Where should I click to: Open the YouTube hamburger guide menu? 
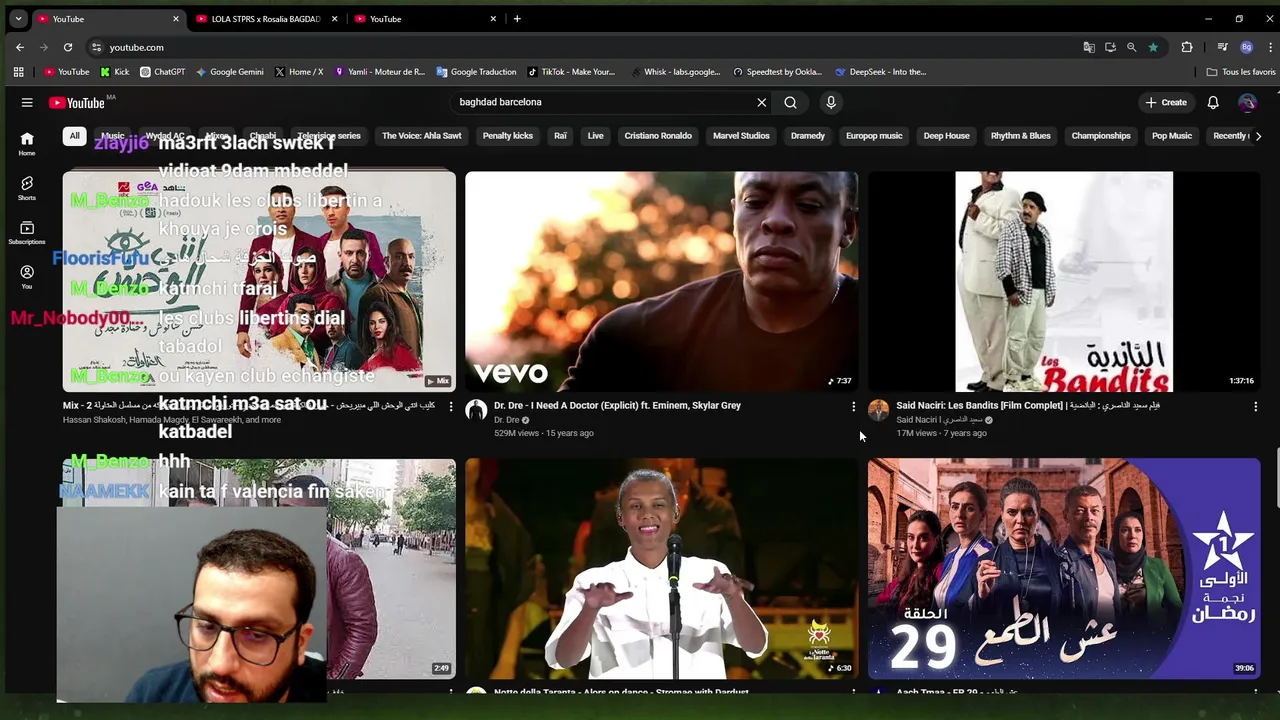click(27, 102)
